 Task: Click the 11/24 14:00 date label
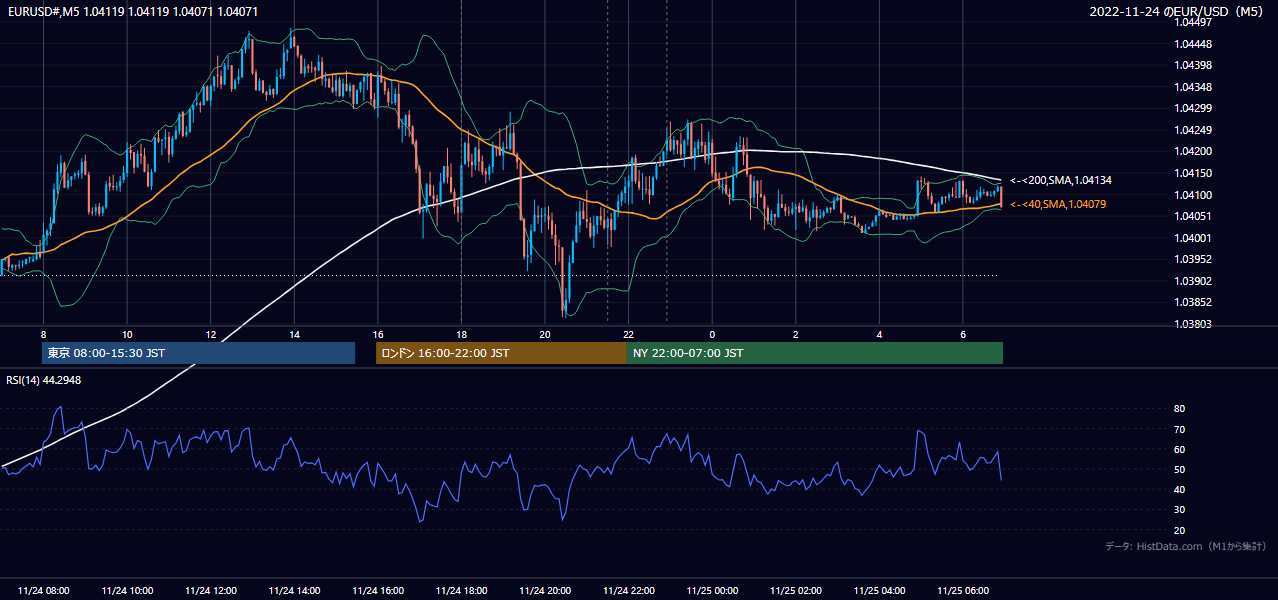coord(294,591)
